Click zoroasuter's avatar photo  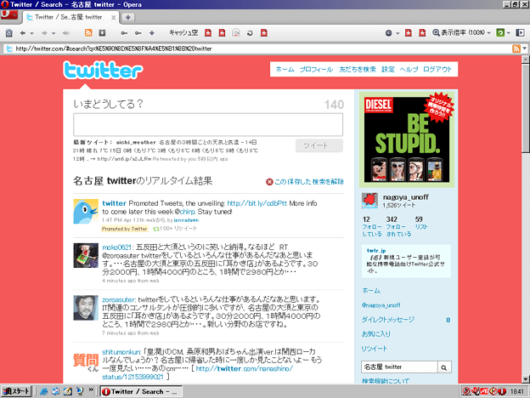pos(86,308)
